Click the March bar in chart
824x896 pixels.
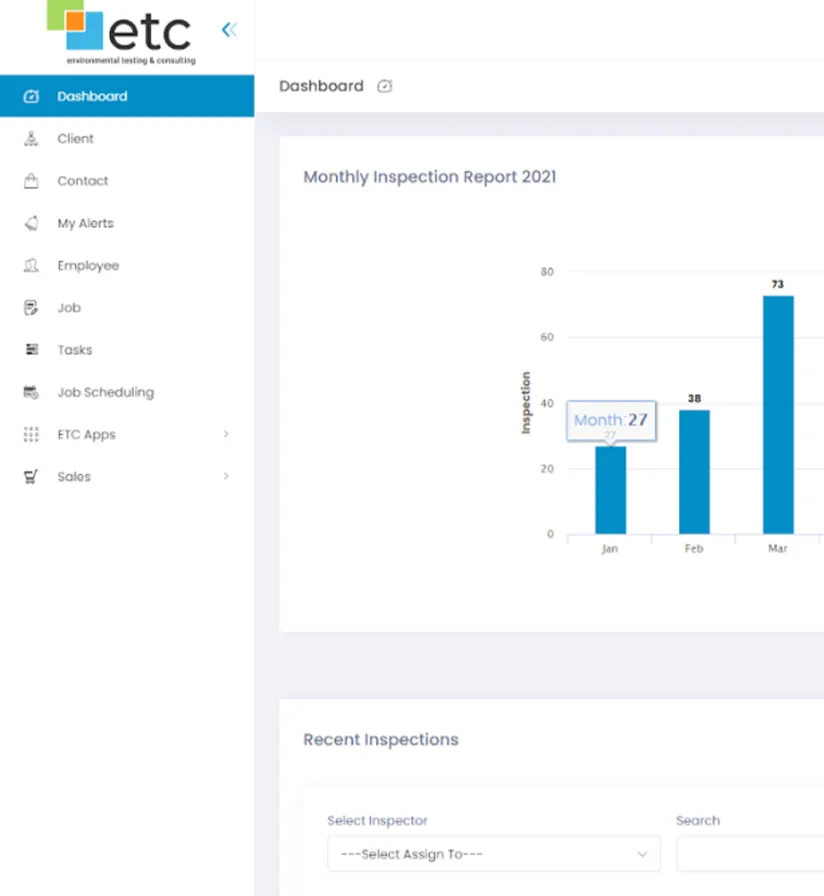click(778, 414)
